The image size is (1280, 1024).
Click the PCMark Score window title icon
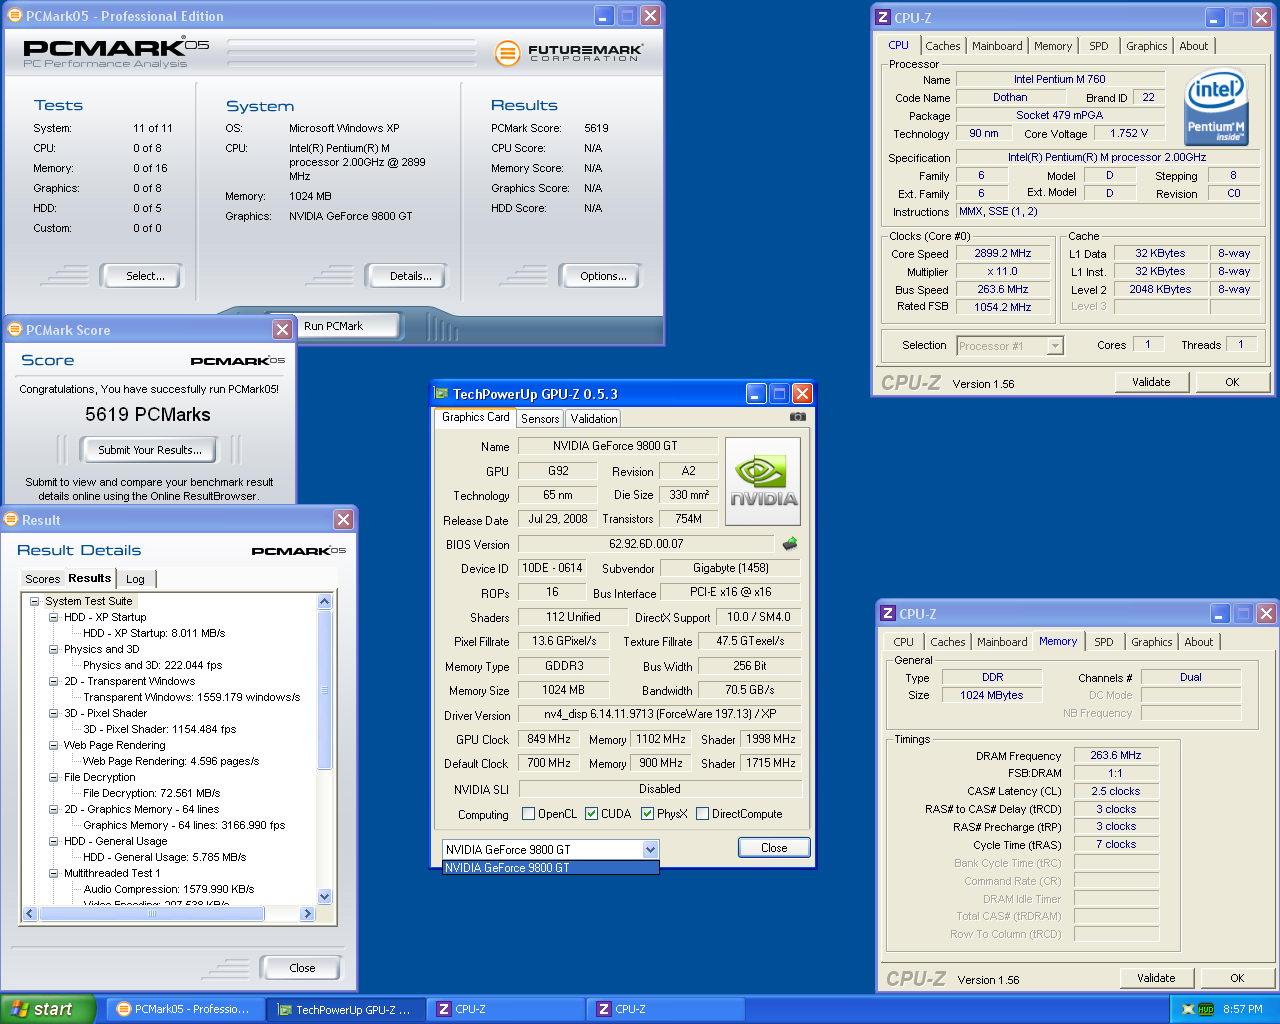point(15,329)
